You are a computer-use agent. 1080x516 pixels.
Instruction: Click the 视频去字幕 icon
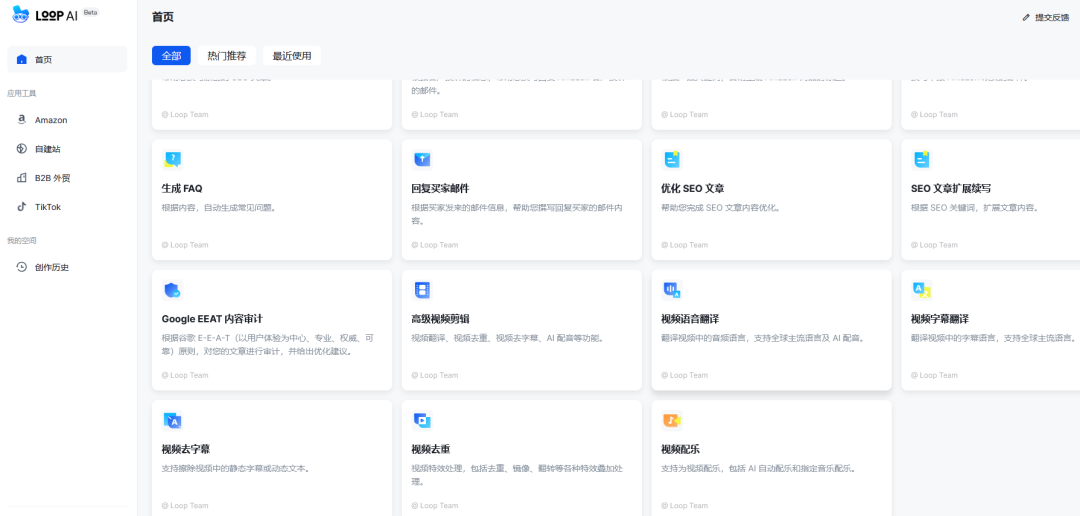172,421
